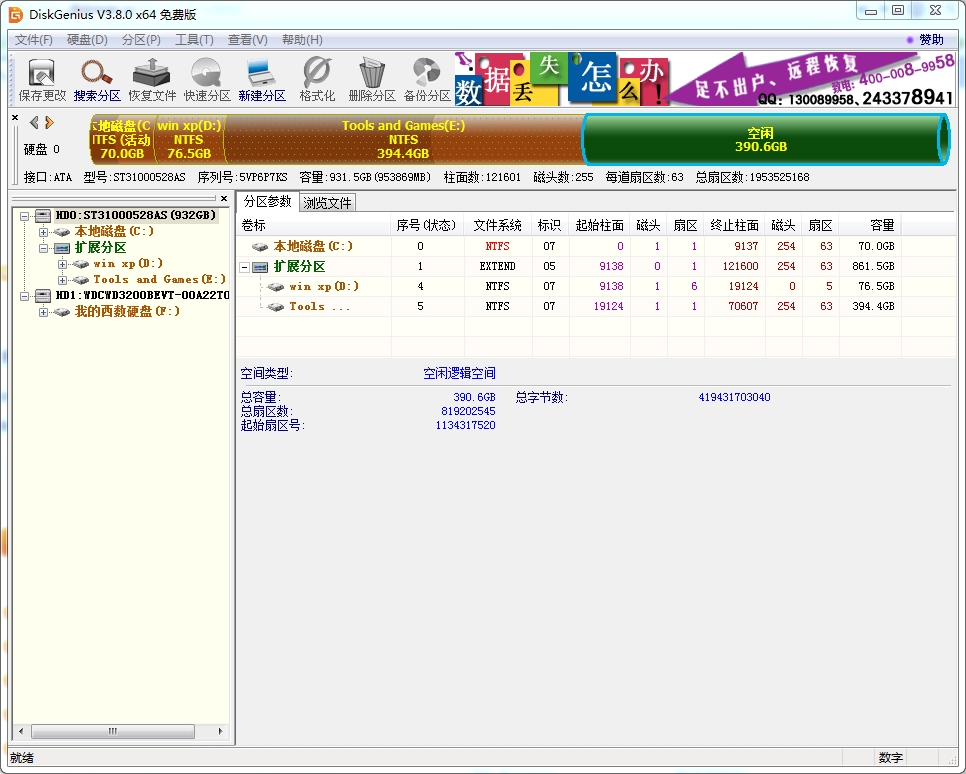Select Tools and Games(E:) in the tree
The width and height of the screenshot is (966, 774).
(160, 279)
